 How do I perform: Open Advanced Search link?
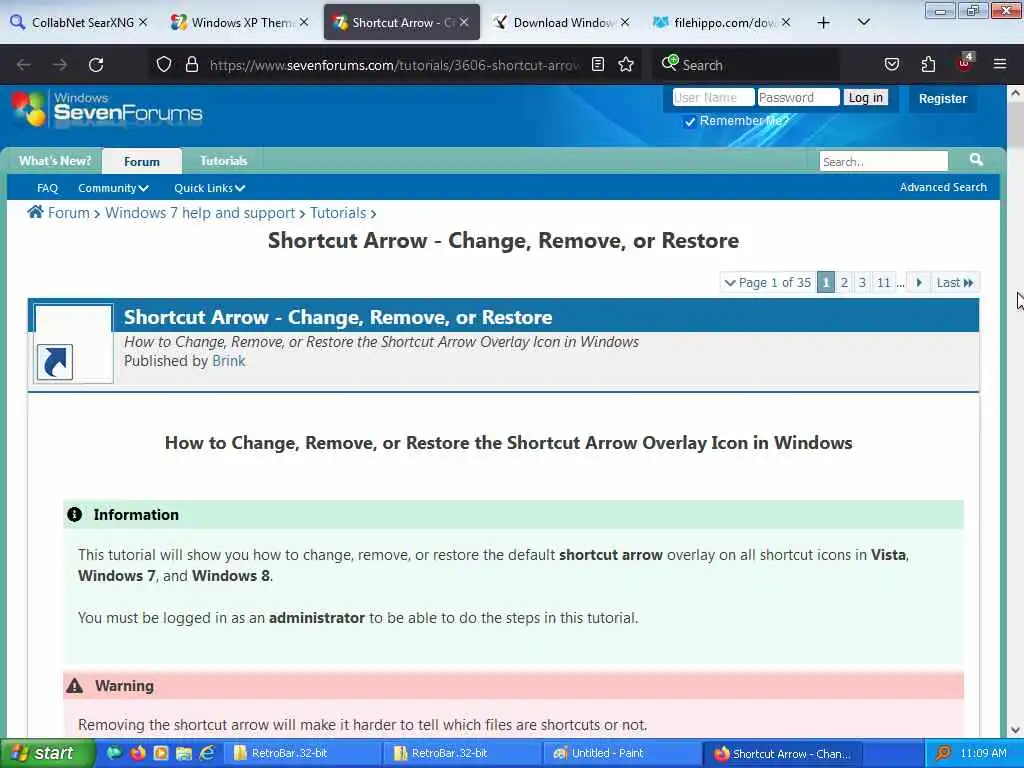(943, 187)
